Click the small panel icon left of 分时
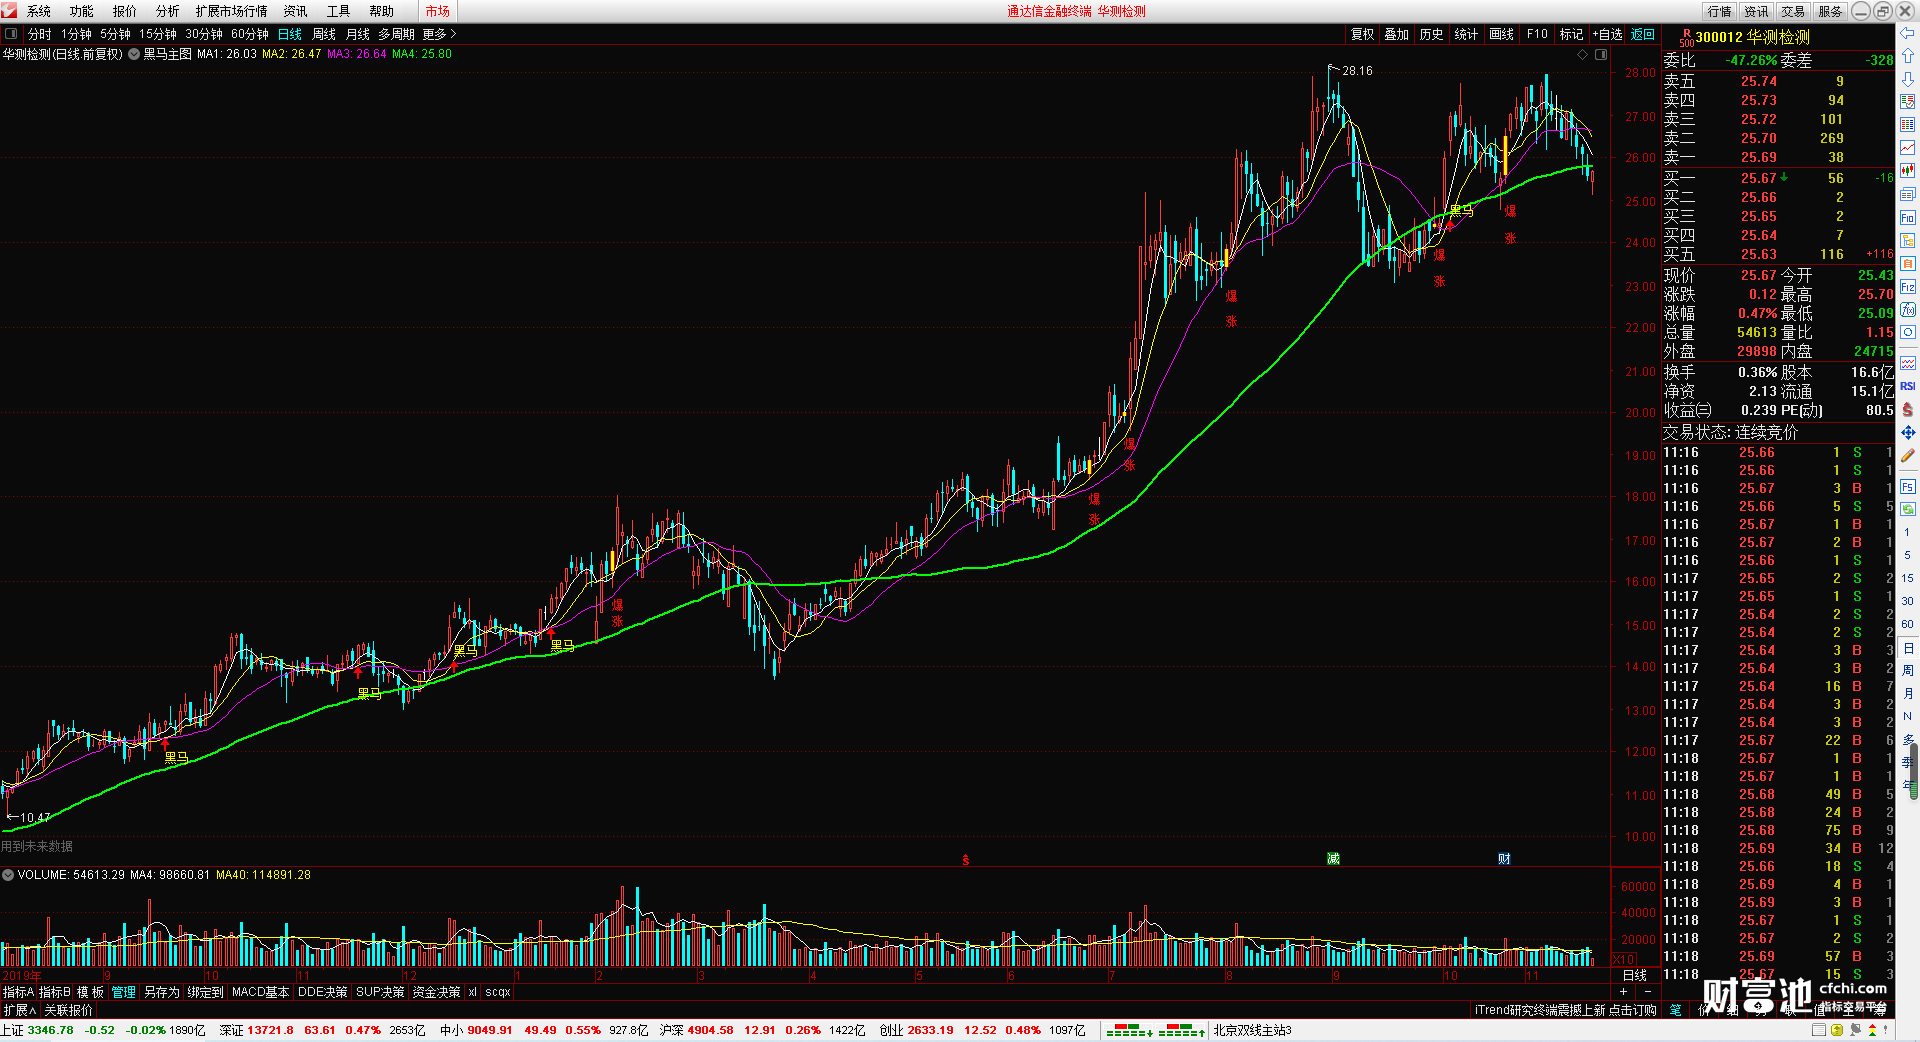Image resolution: width=1920 pixels, height=1042 pixels. [11, 34]
